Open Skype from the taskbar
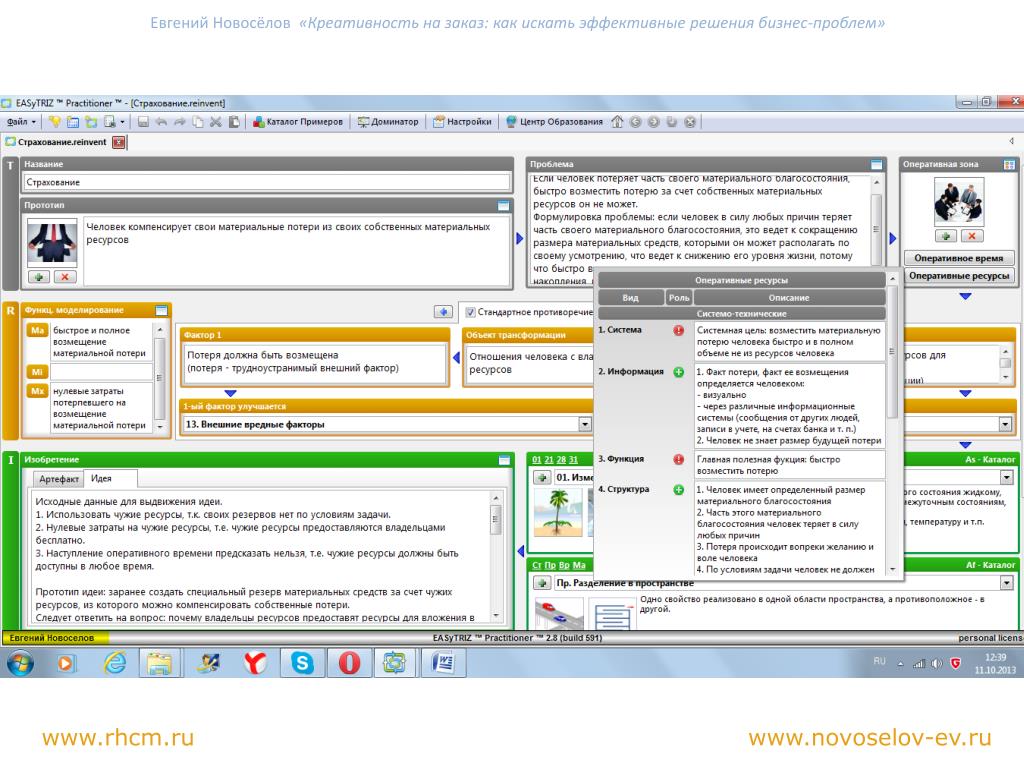This screenshot has height=768, width=1024. 302,663
